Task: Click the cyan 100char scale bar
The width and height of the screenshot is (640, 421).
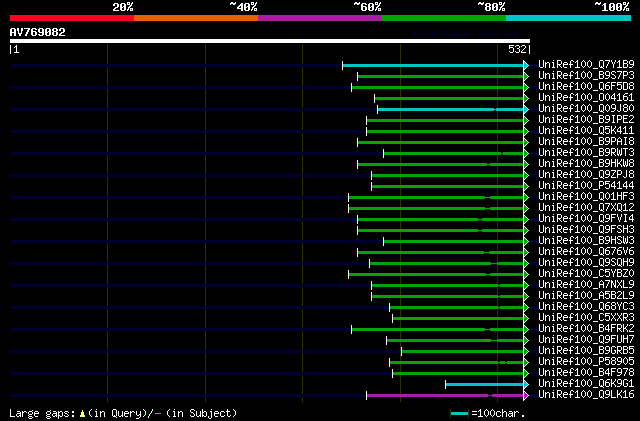Action: pos(459,414)
